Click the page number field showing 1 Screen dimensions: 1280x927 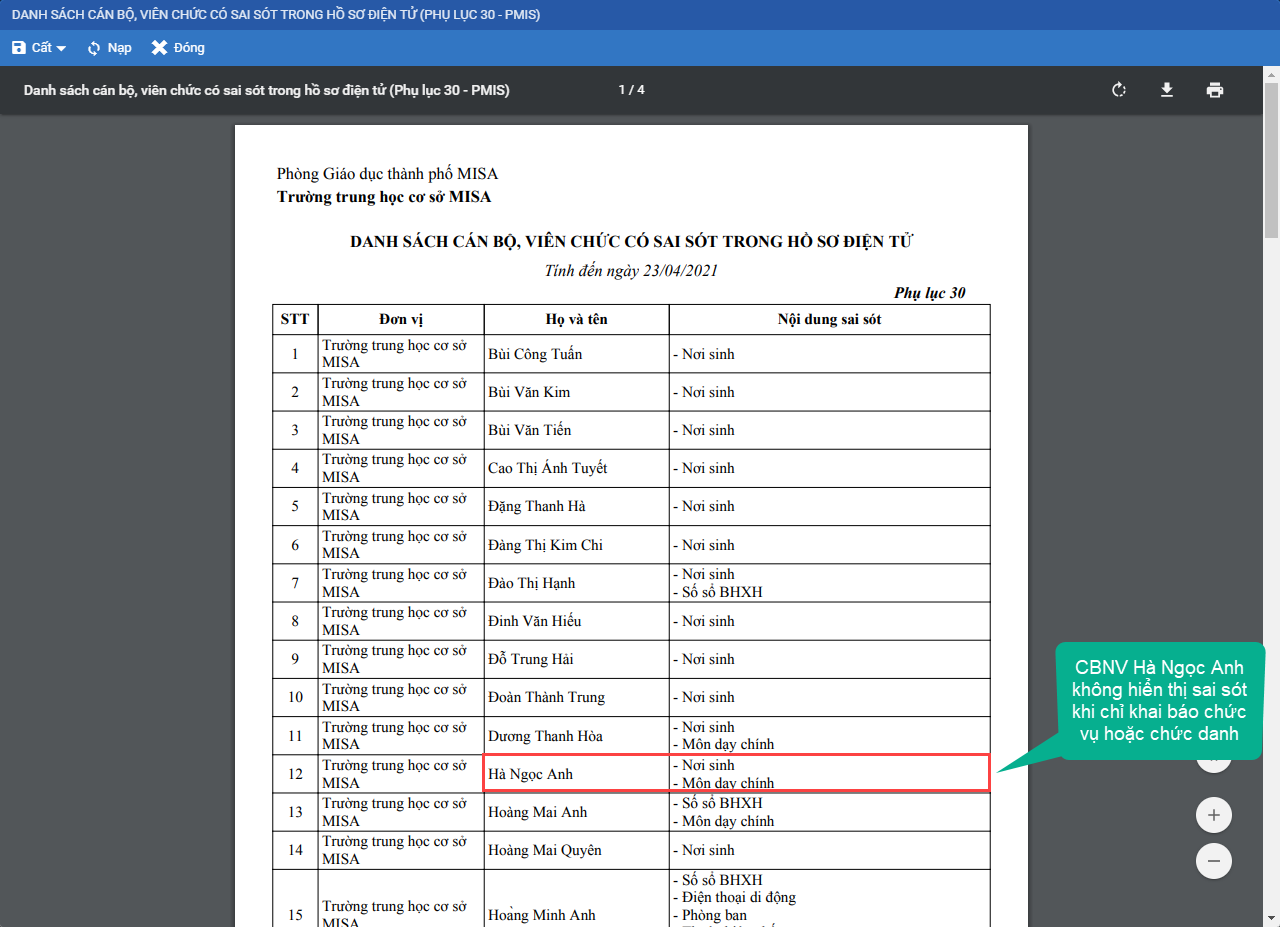point(622,90)
